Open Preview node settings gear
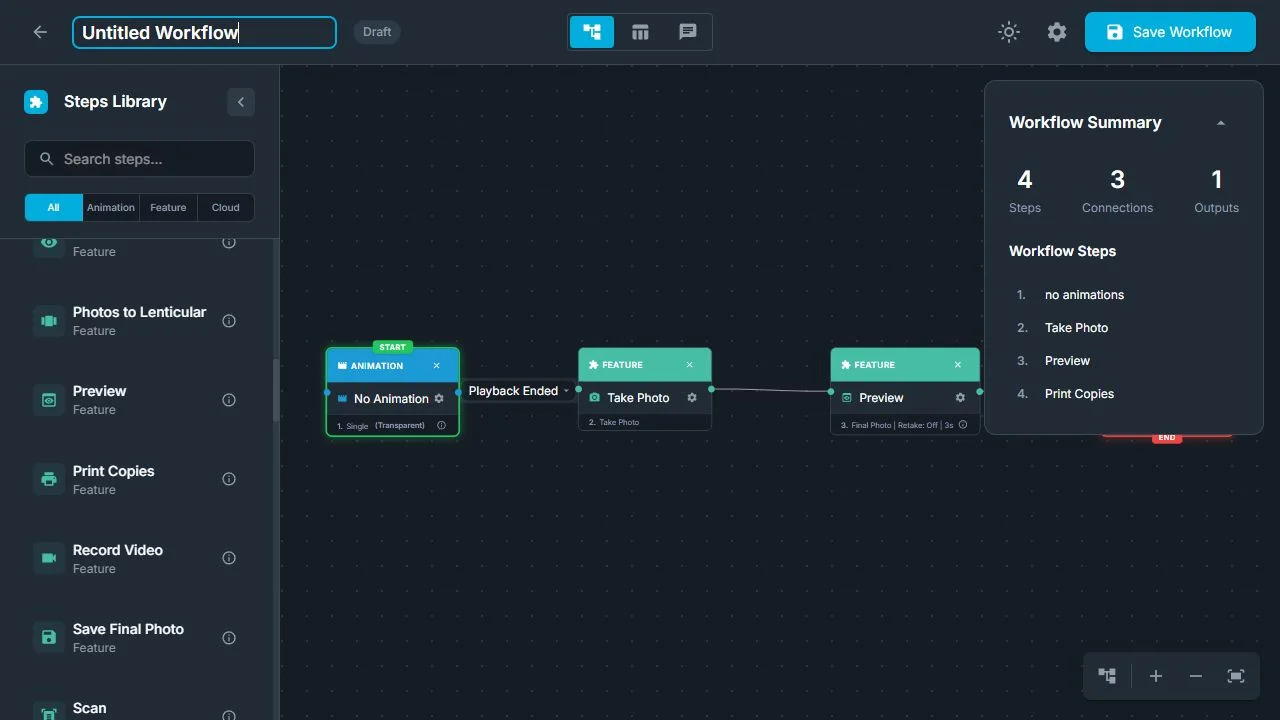The image size is (1280, 720). pyautogui.click(x=960, y=397)
